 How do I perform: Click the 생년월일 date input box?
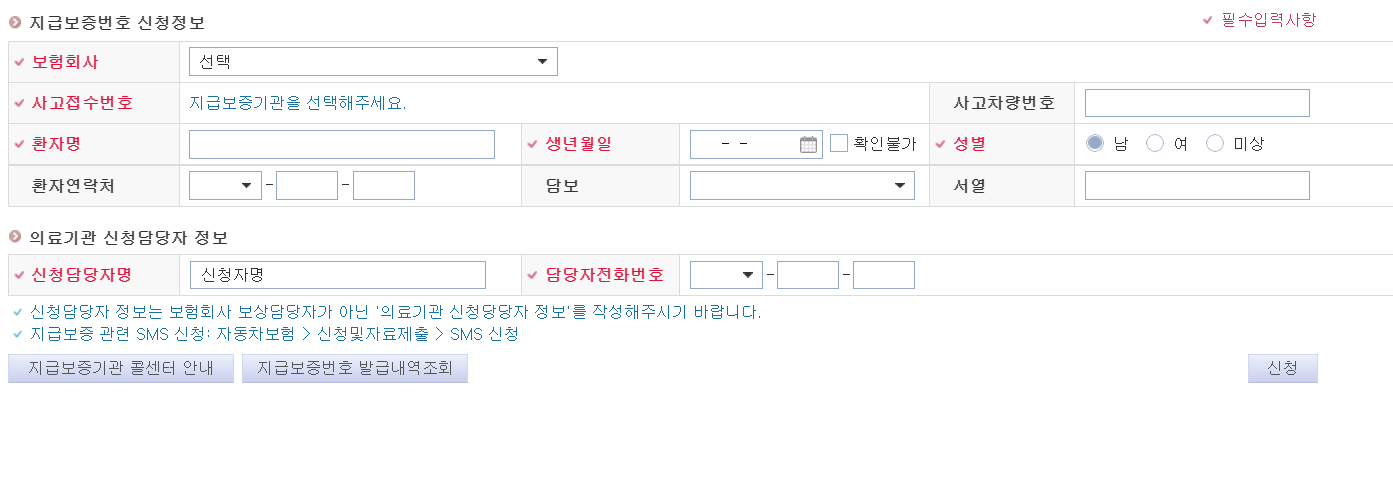point(745,144)
